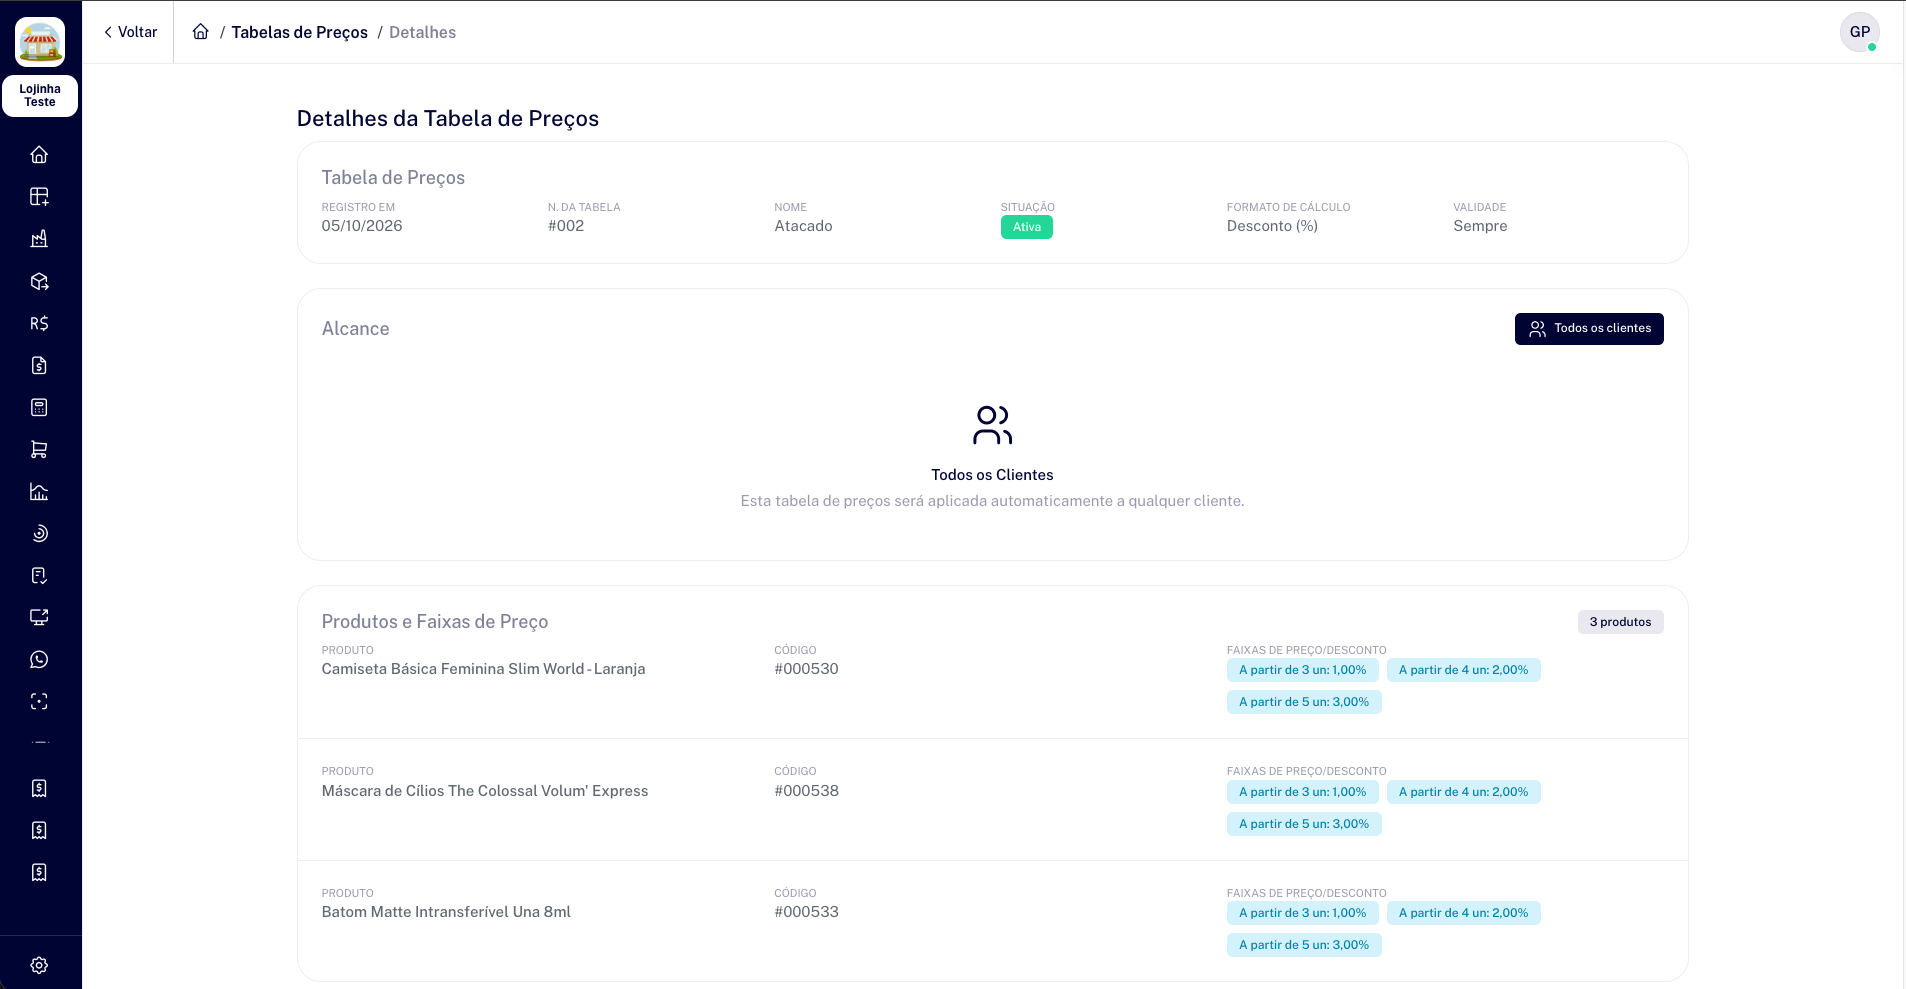
Task: Click Batom's 5 un 3,00% discount tag
Action: click(x=1304, y=945)
